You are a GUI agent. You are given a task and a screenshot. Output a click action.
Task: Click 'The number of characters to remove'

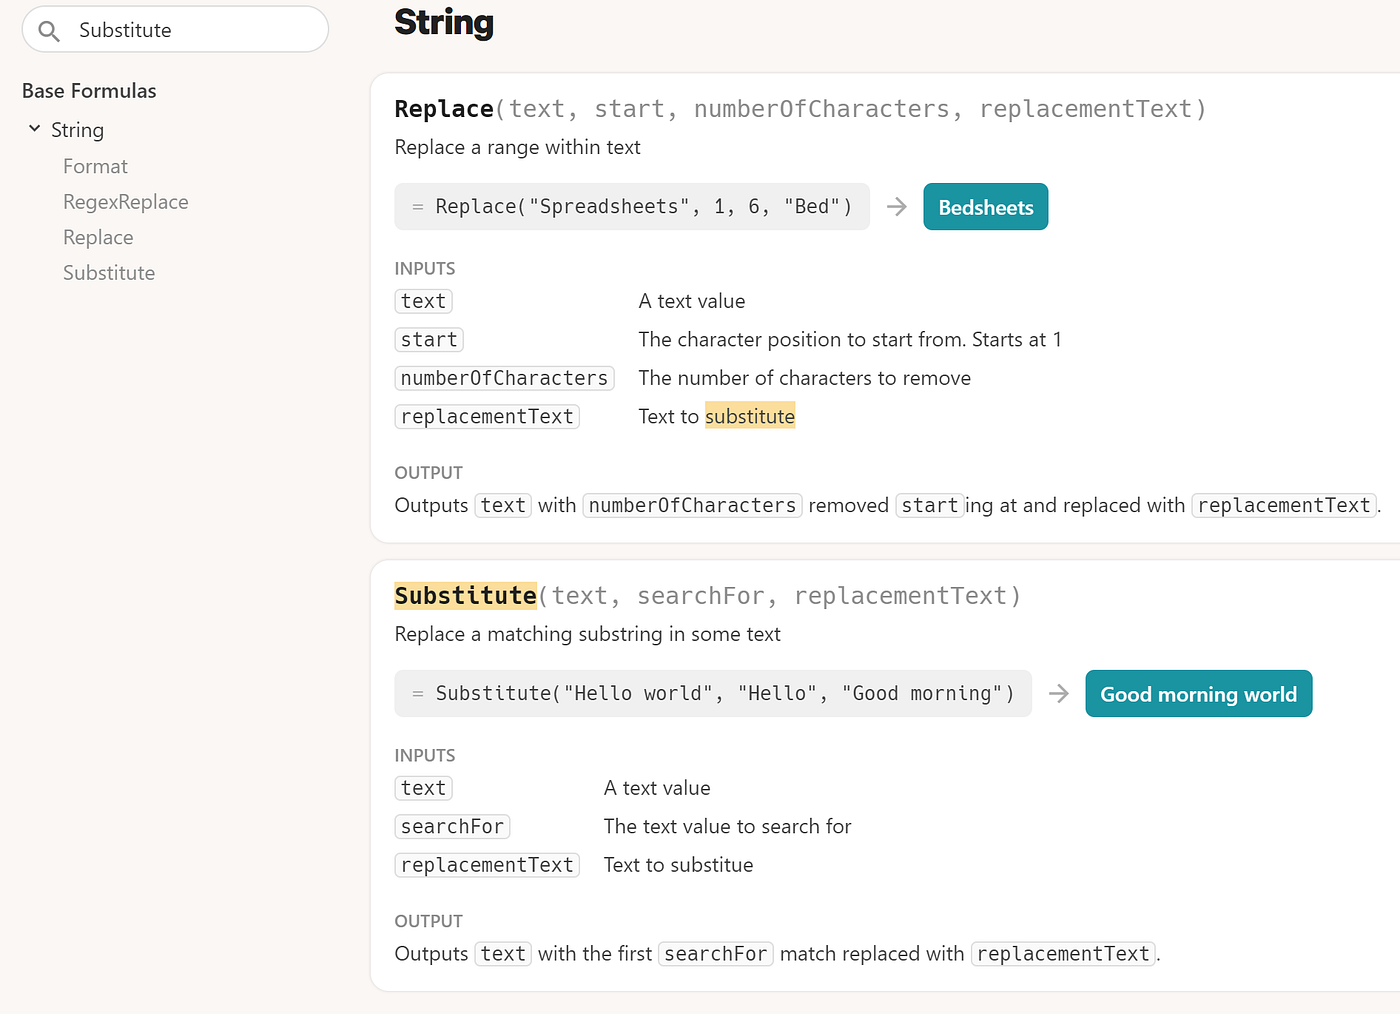tap(804, 378)
